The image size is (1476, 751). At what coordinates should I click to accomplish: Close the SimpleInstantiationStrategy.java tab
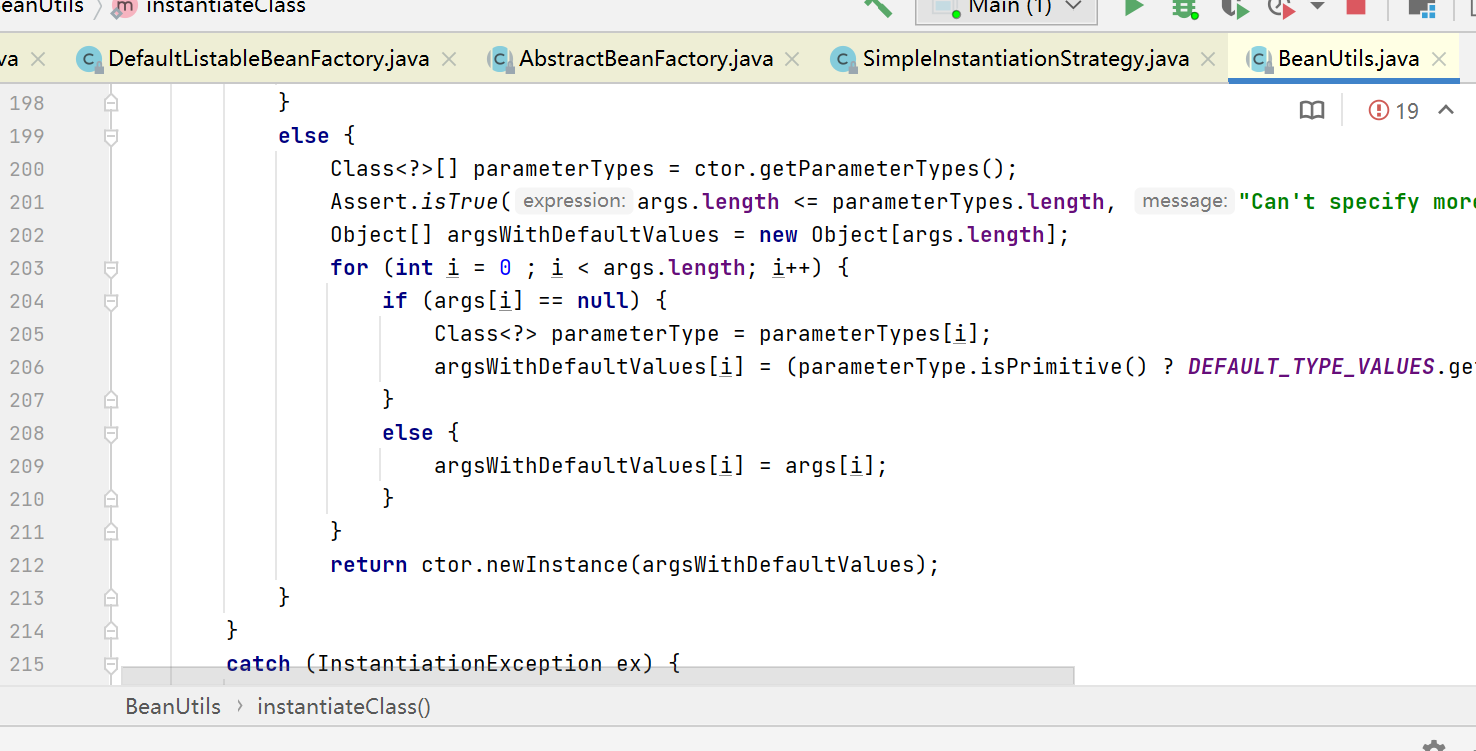(x=1208, y=60)
